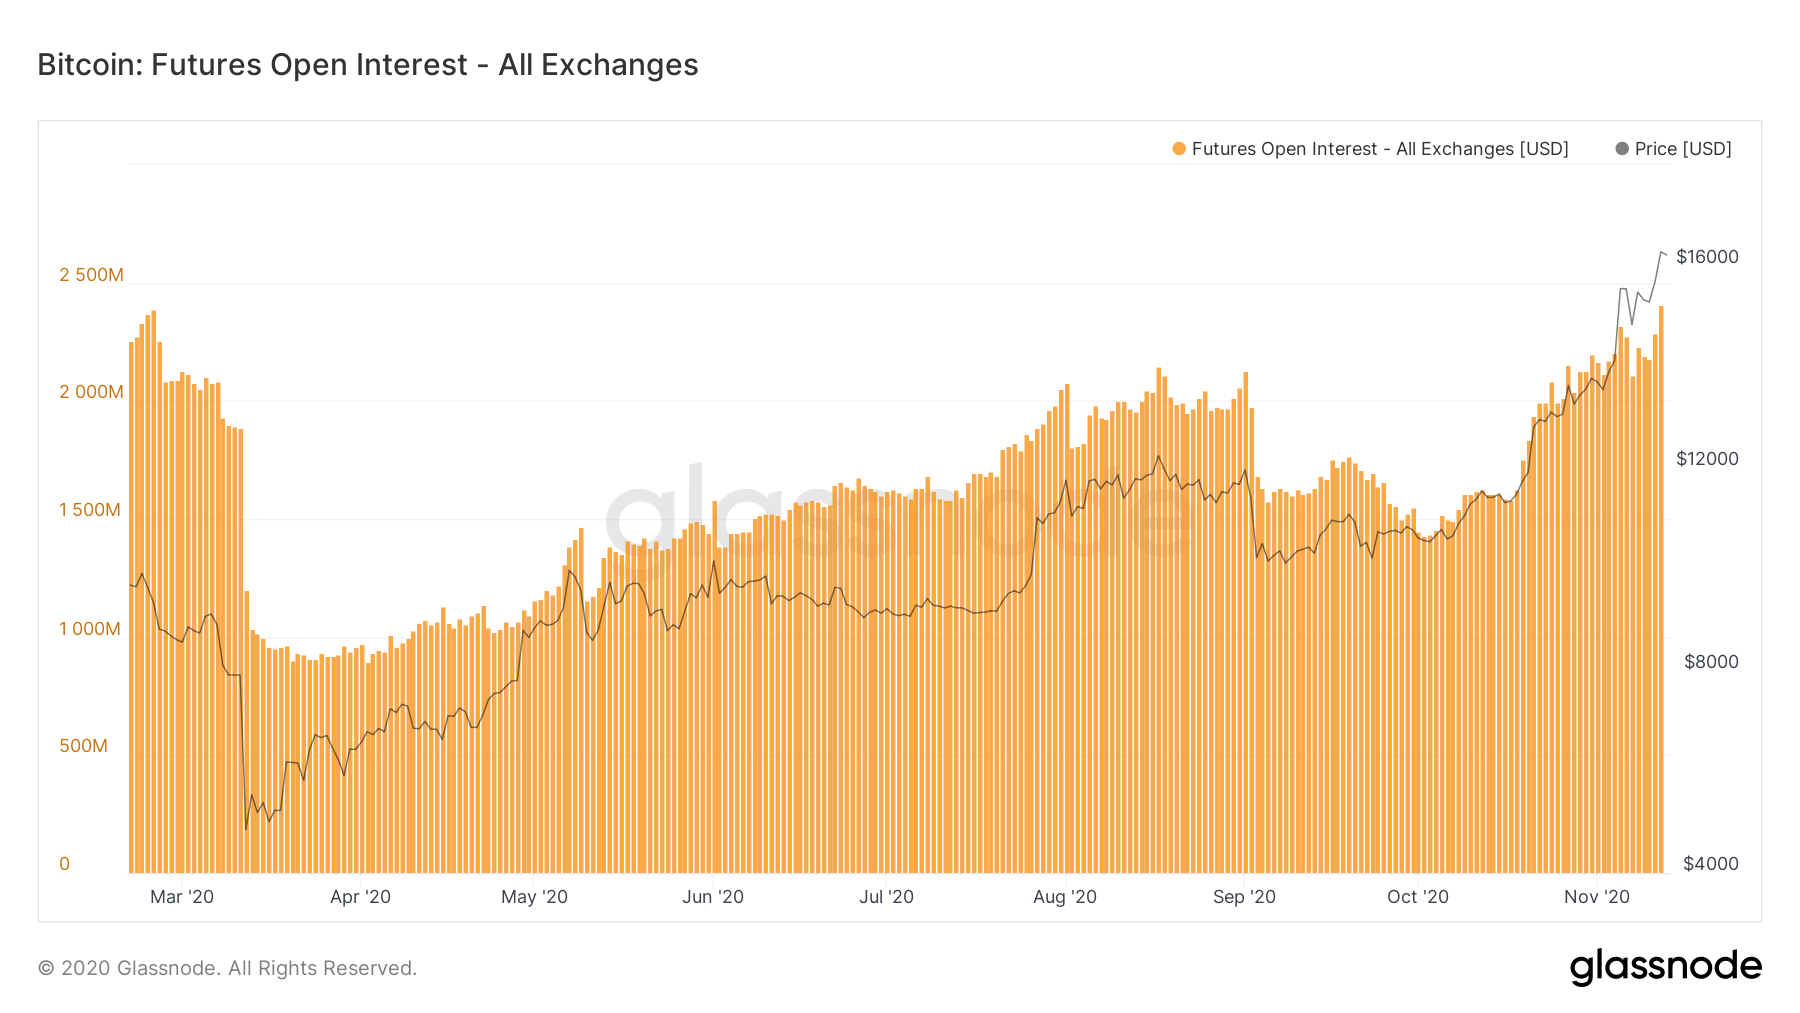Select the Sep '20 x-axis label

click(x=1244, y=897)
